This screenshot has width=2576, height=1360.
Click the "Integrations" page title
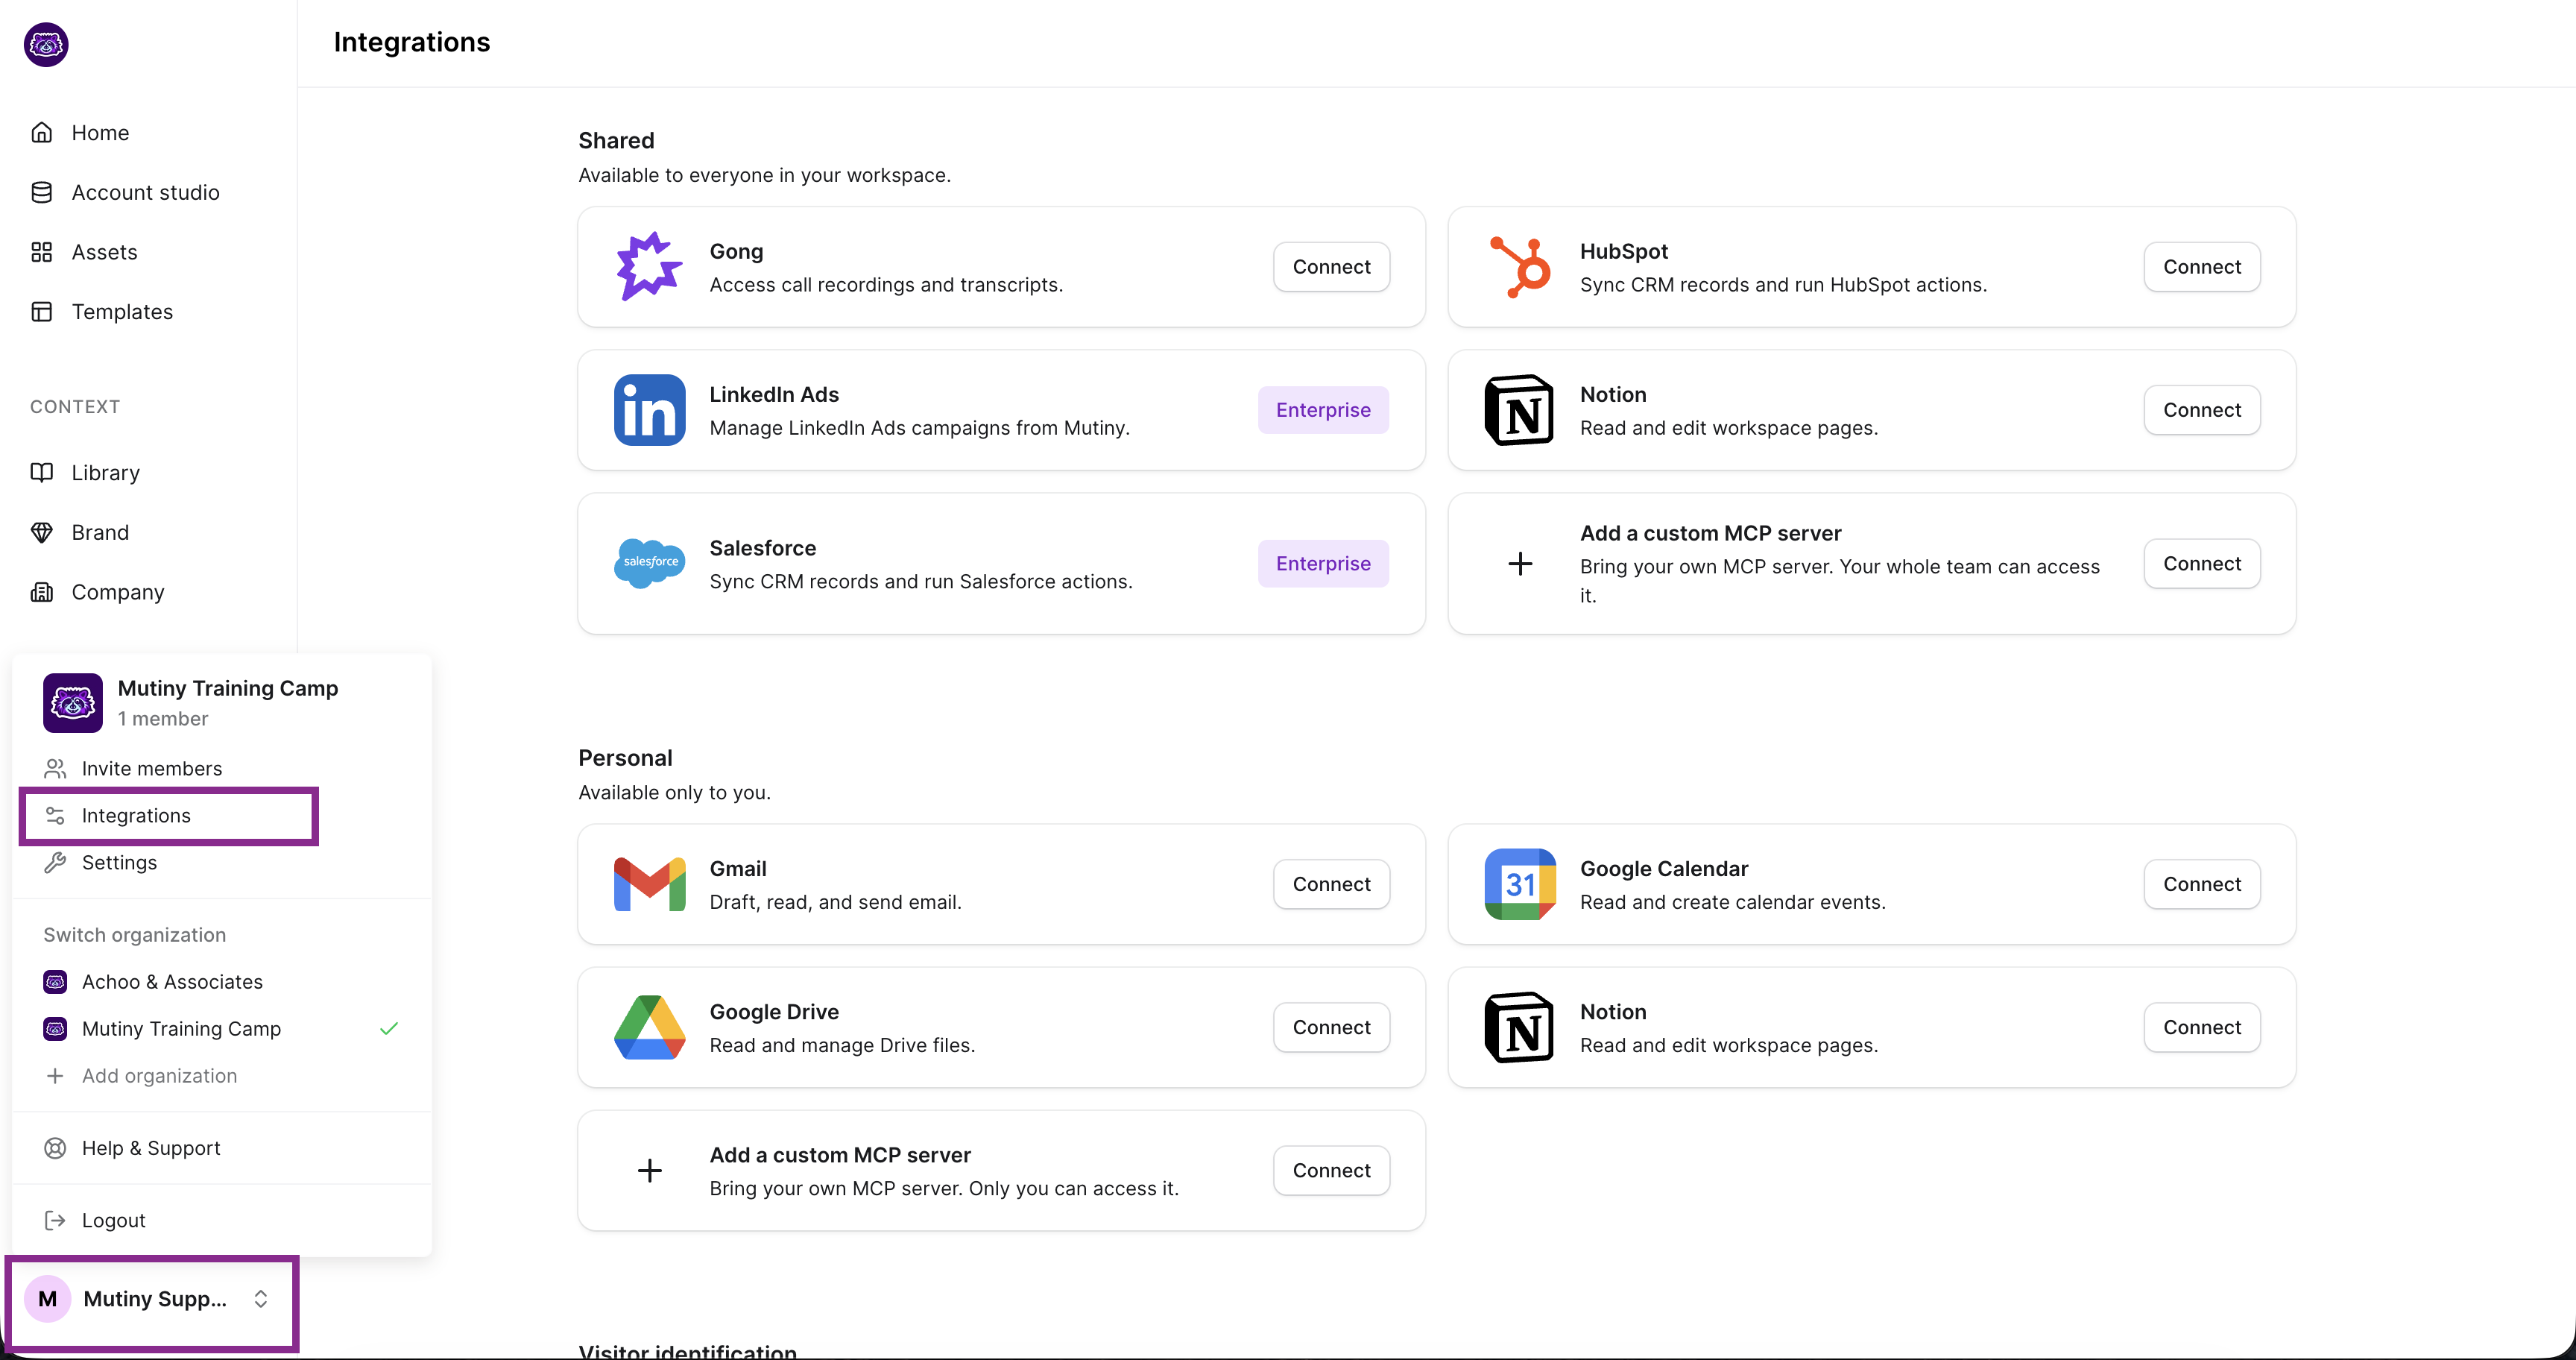pos(411,42)
